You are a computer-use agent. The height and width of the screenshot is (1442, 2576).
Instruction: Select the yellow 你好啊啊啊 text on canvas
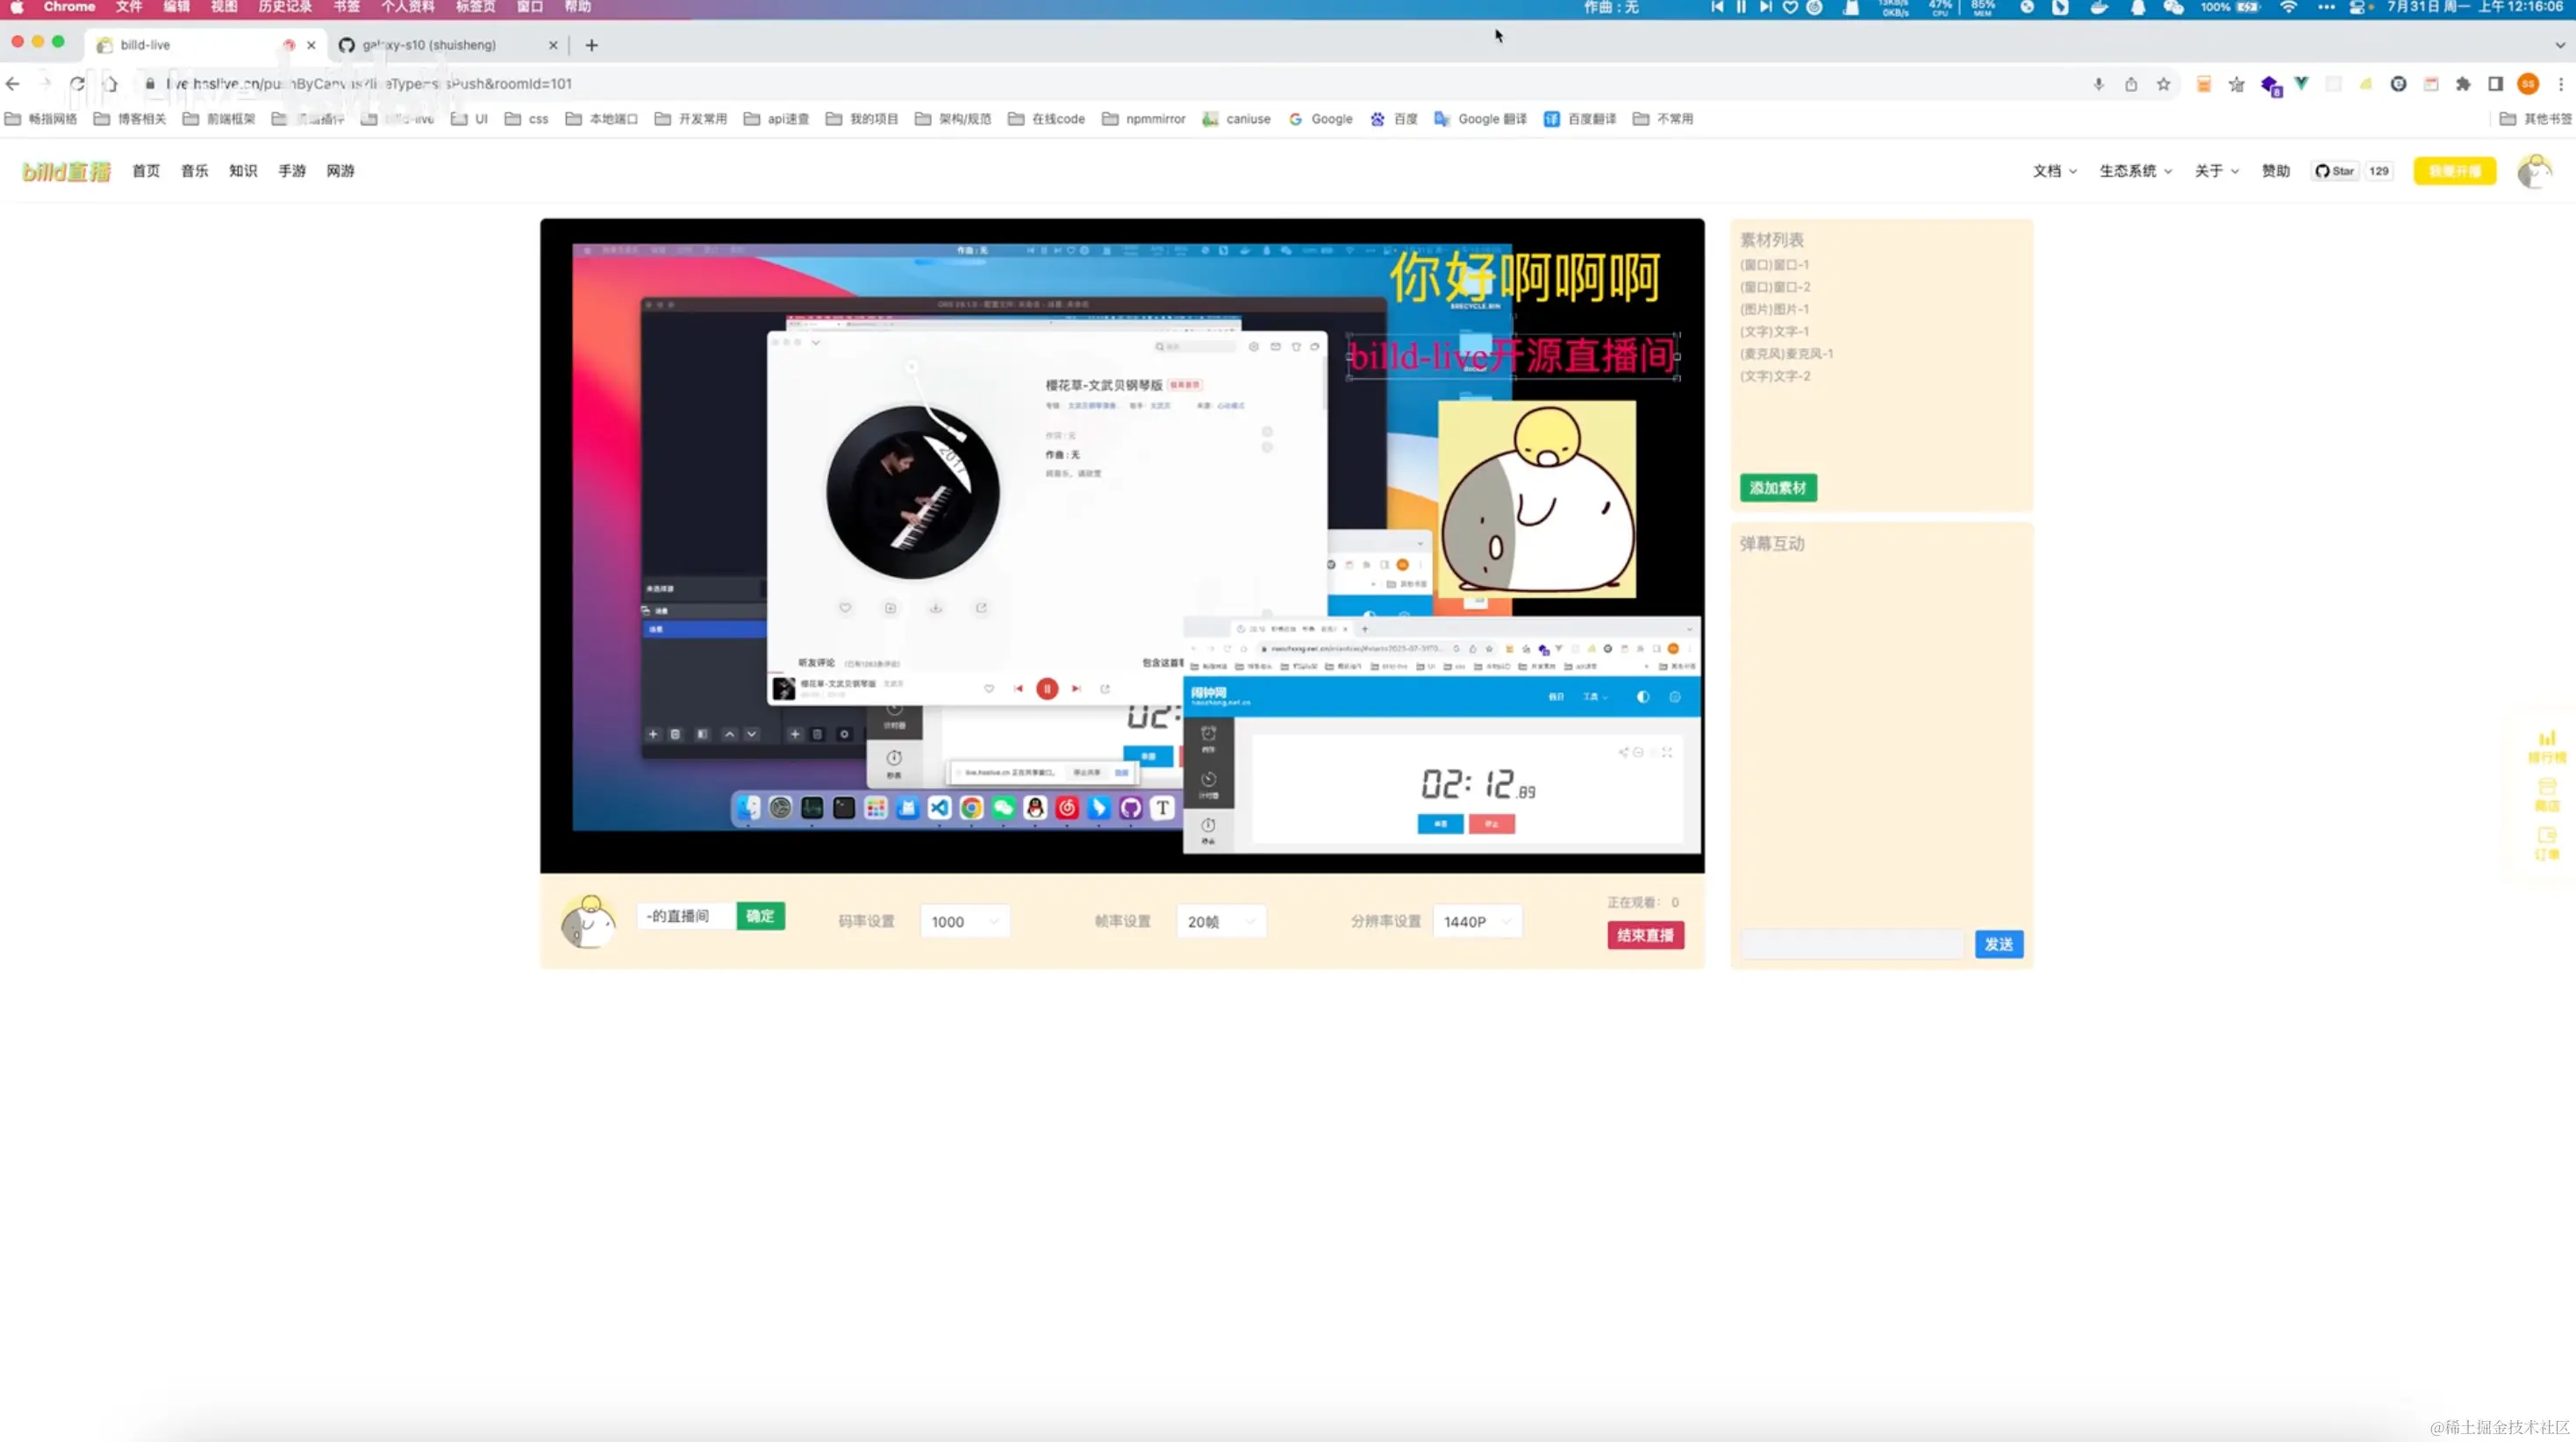1525,277
